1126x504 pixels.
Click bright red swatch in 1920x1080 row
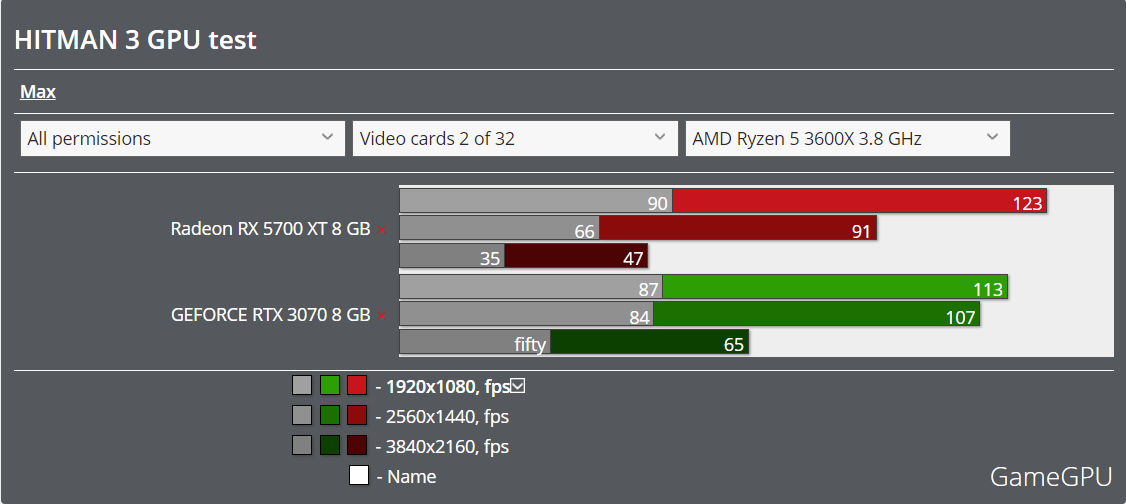coord(357,386)
